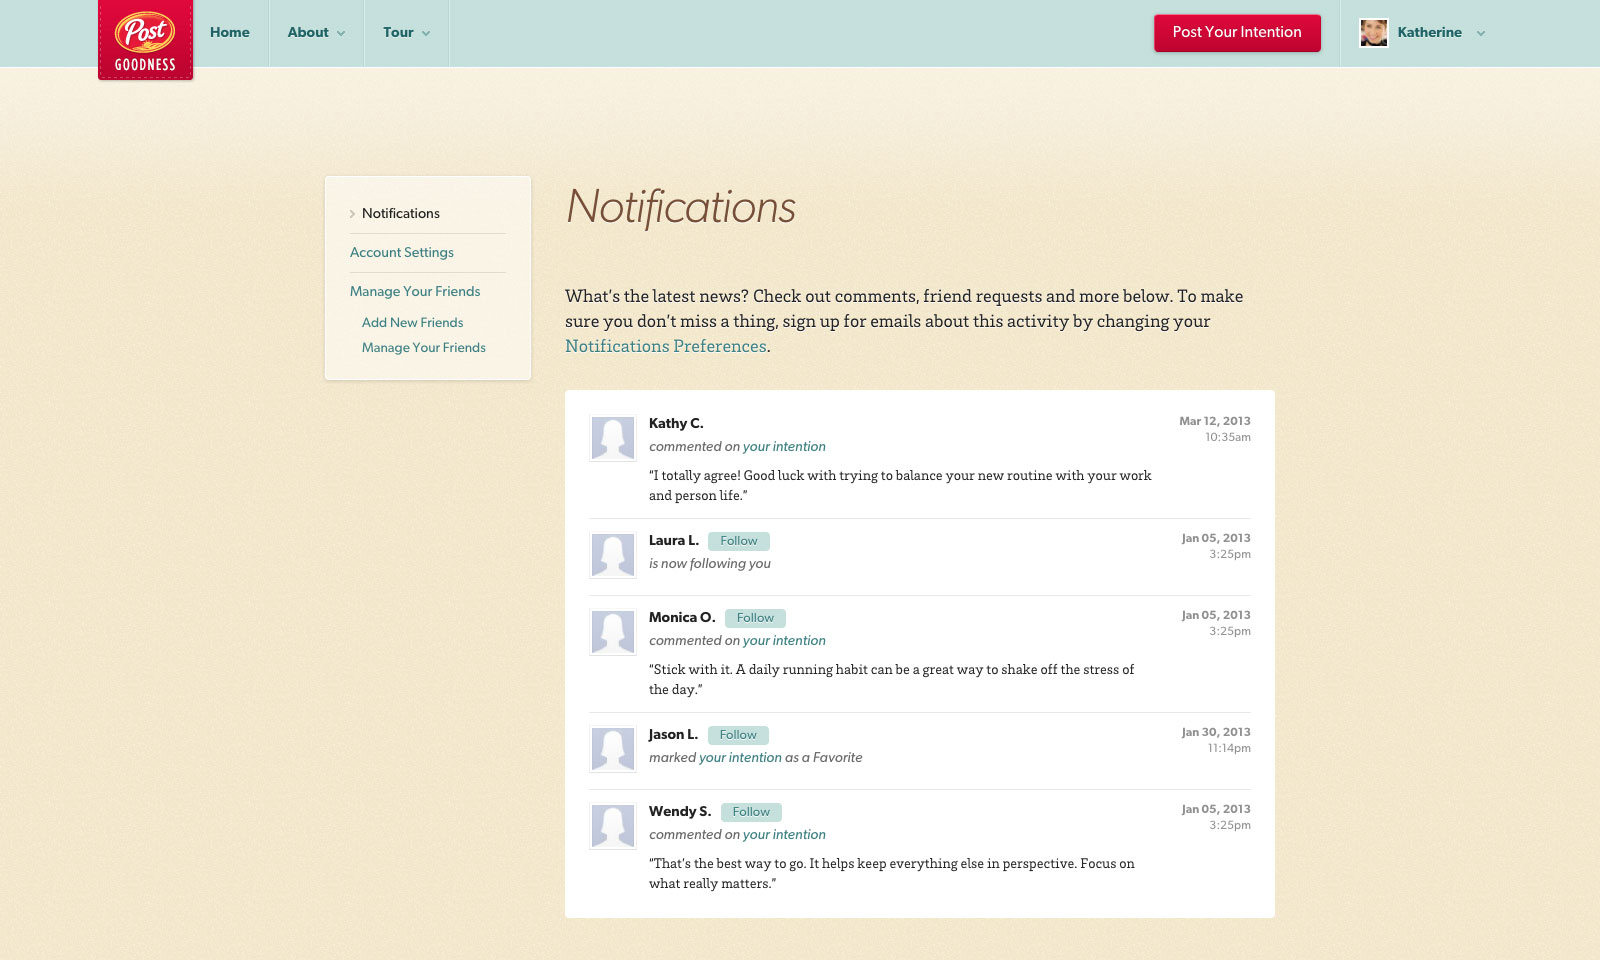
Task: Open the About menu item
Action: click(x=308, y=32)
